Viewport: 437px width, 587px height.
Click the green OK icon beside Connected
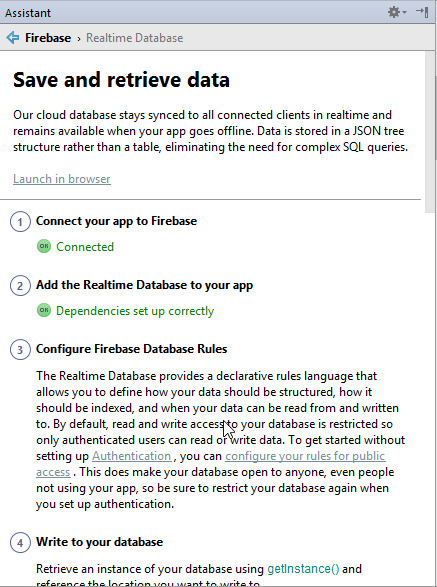pyautogui.click(x=44, y=246)
